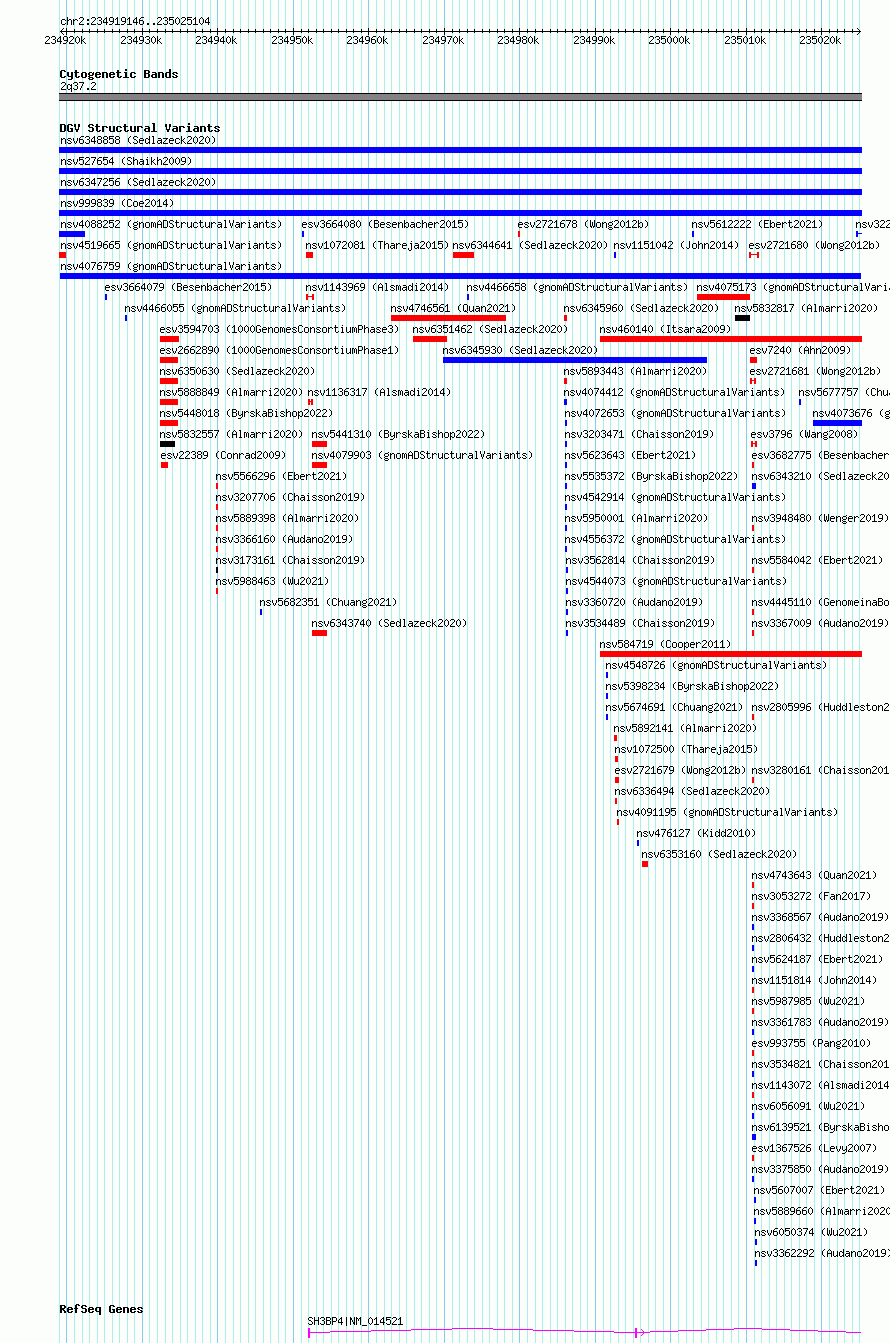Screen dimensions: 890x1343
Task: Select the black bar under nsv5832817 (Almarri2020)
Action: point(742,318)
